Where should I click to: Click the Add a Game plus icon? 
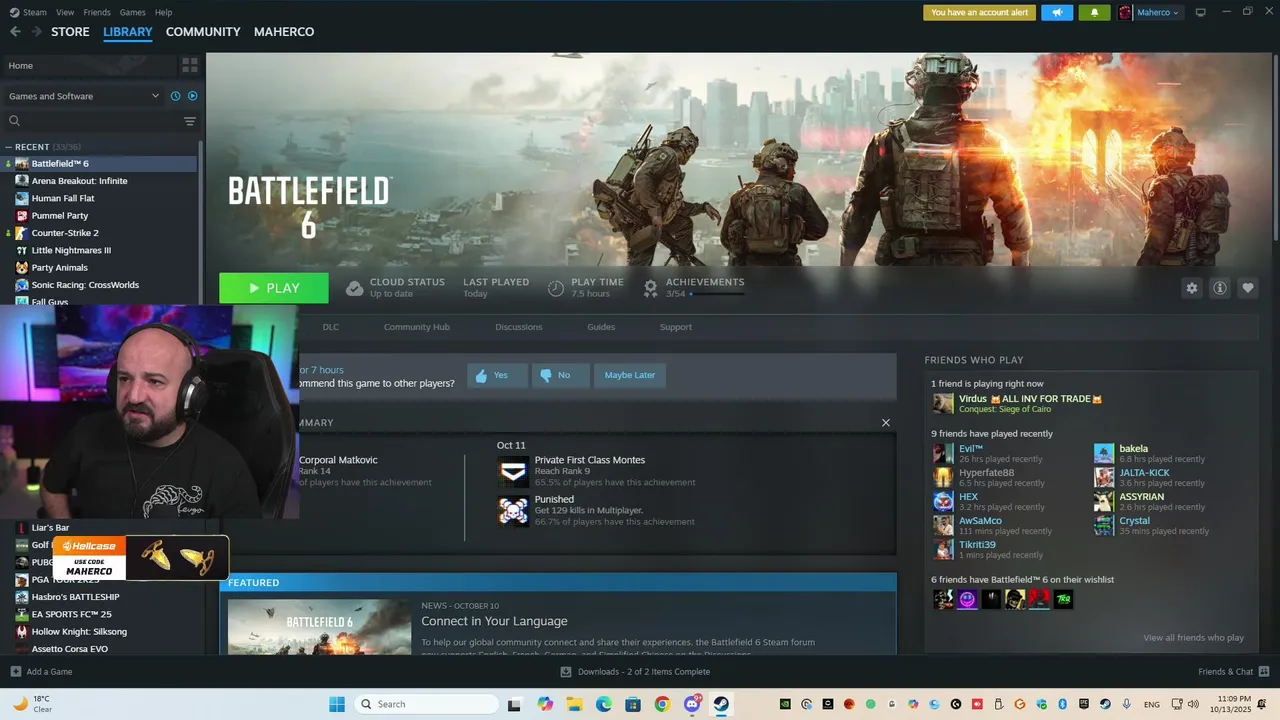coord(15,672)
